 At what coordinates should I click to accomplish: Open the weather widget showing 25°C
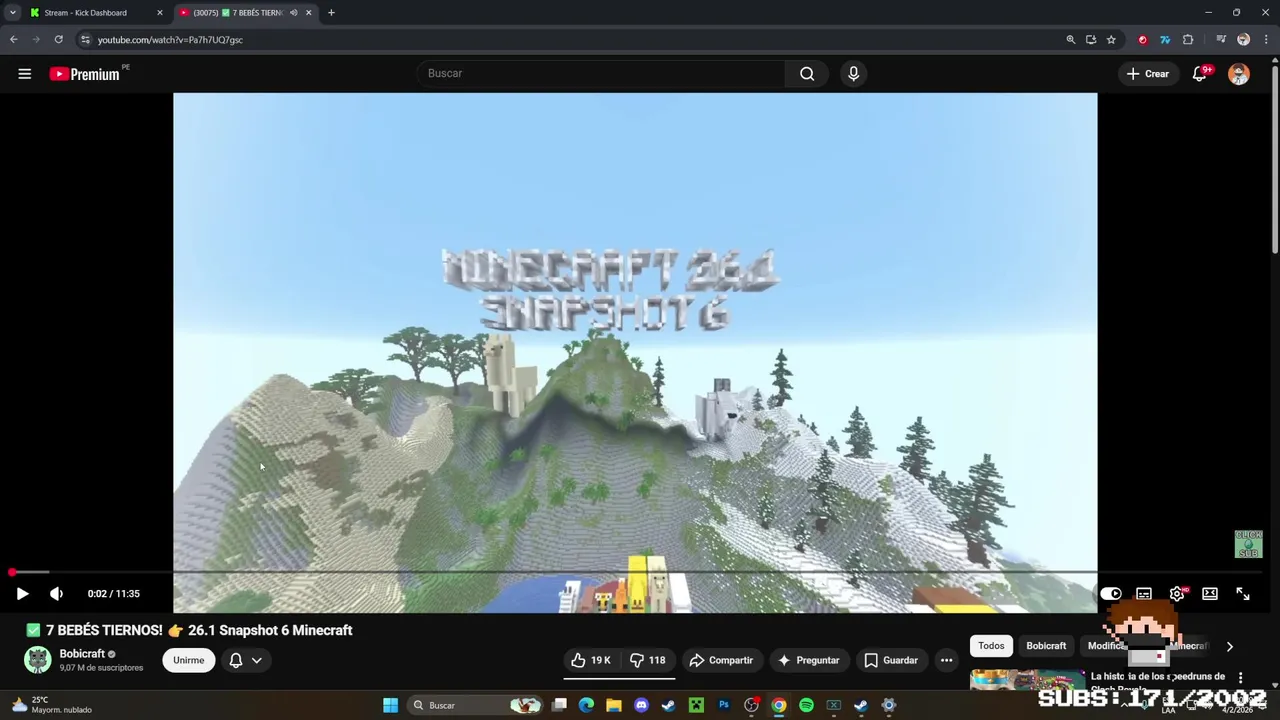[x=50, y=705]
